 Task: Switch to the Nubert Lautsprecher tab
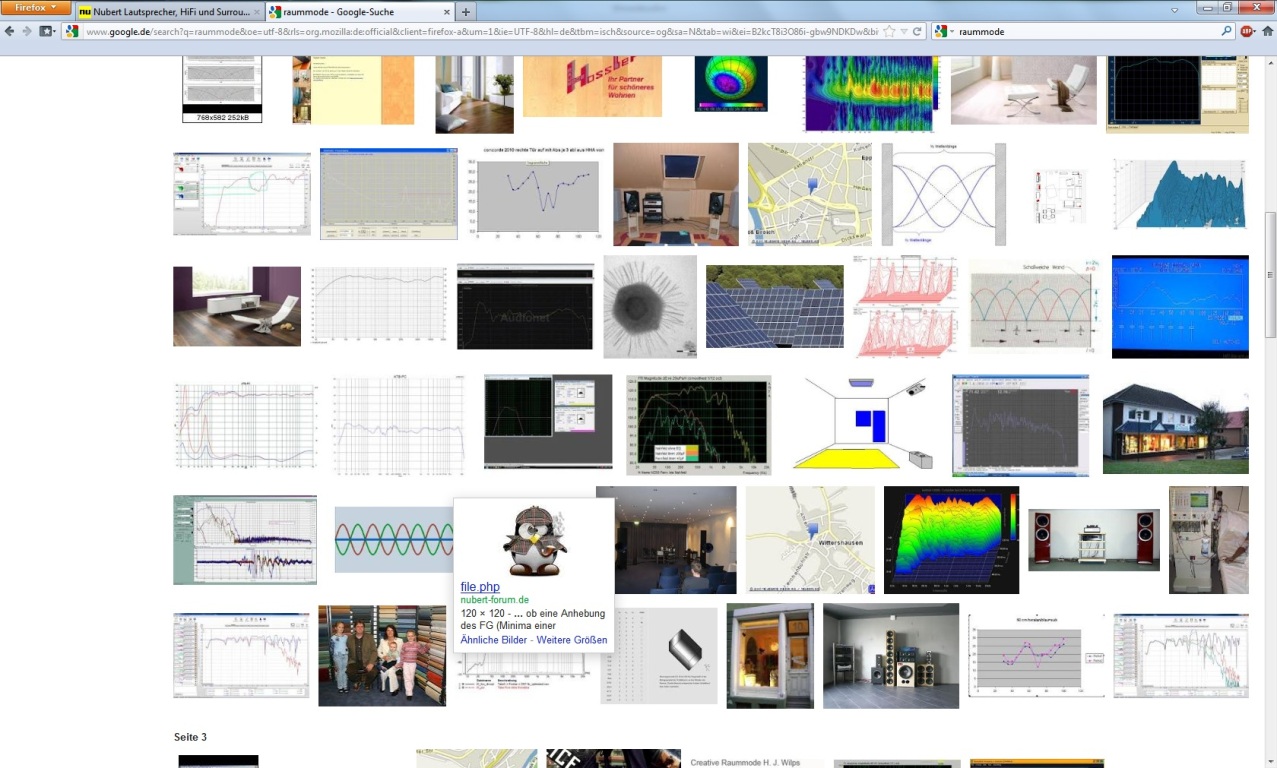(165, 12)
